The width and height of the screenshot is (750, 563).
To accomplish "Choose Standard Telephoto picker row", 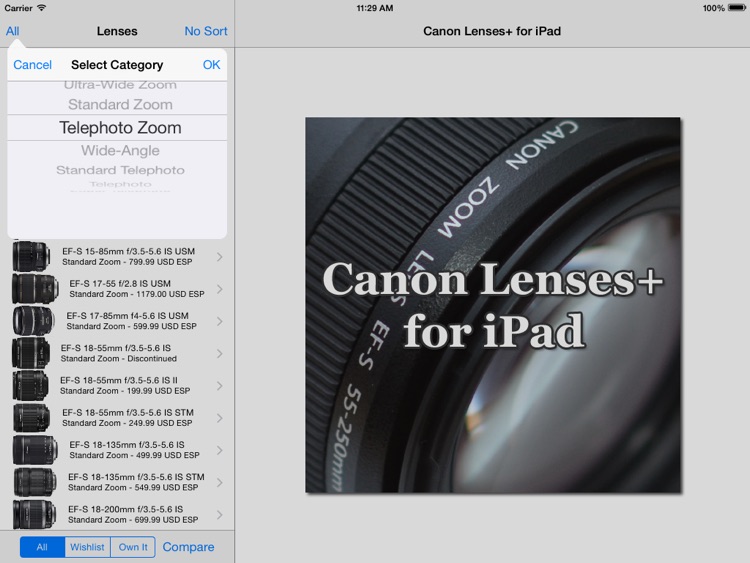I will click(x=120, y=170).
